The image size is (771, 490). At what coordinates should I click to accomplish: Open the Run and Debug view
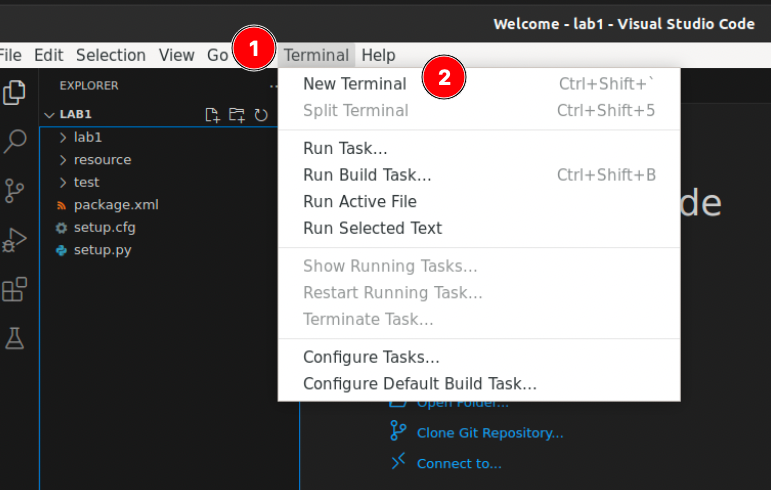[14, 240]
